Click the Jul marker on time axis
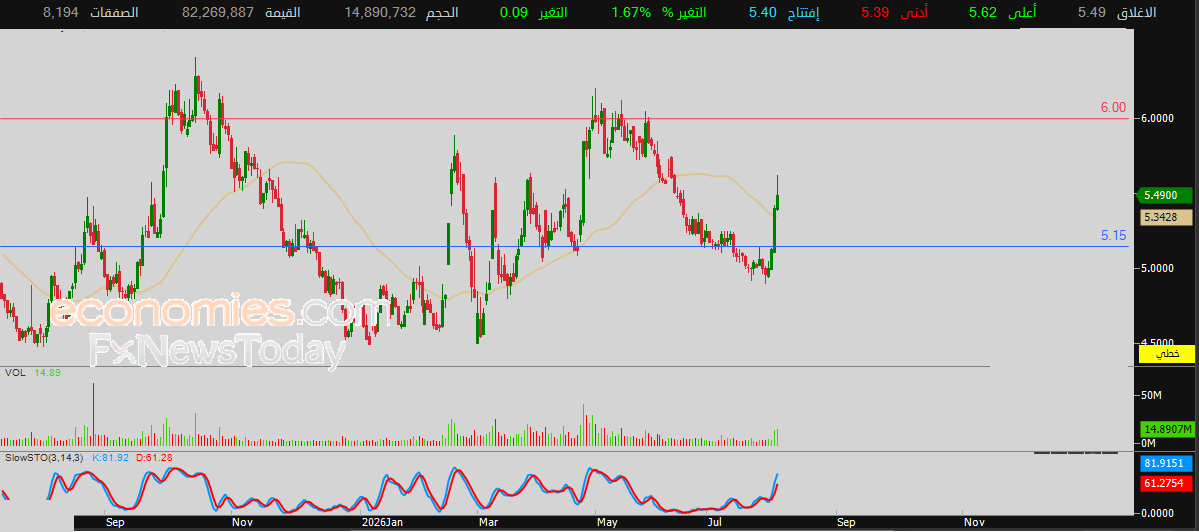Image resolution: width=1199 pixels, height=532 pixels. [x=716, y=523]
